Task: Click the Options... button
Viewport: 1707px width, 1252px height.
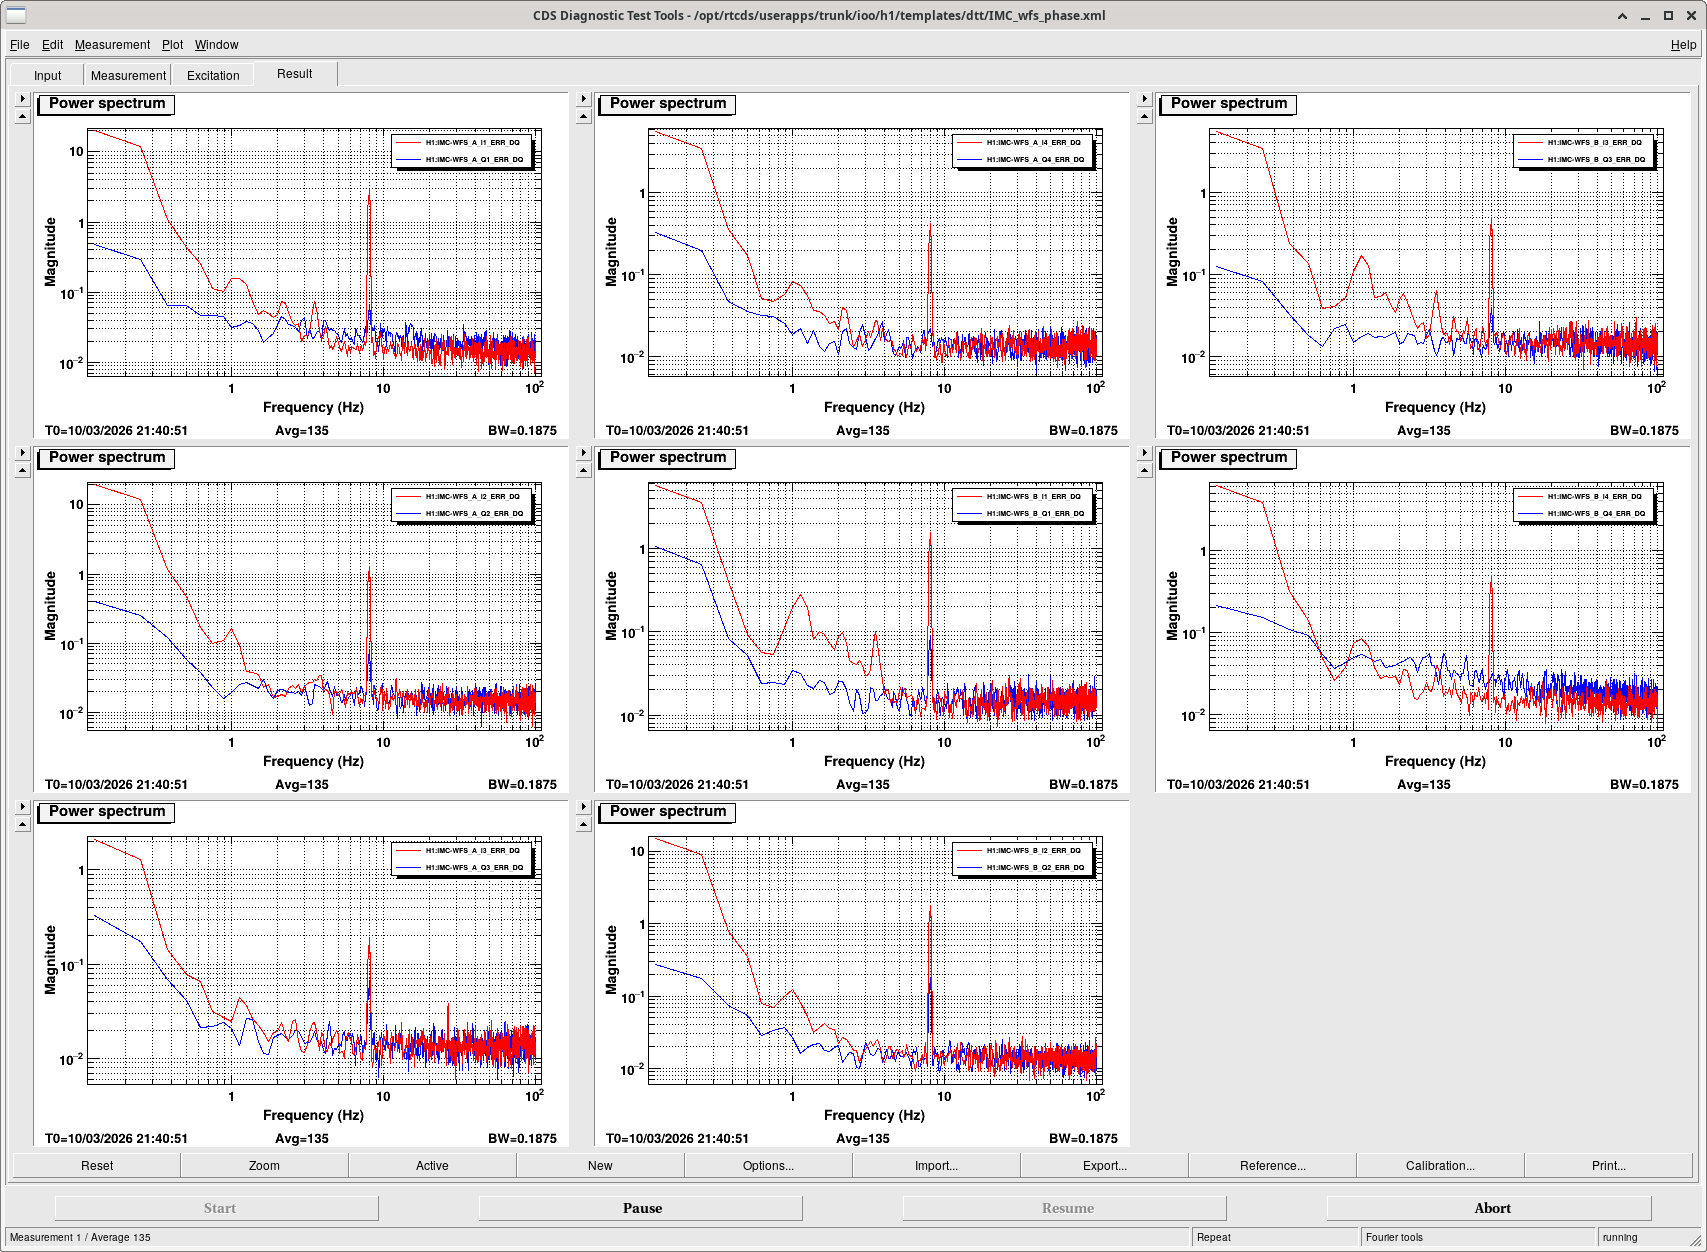Action: coord(768,1166)
